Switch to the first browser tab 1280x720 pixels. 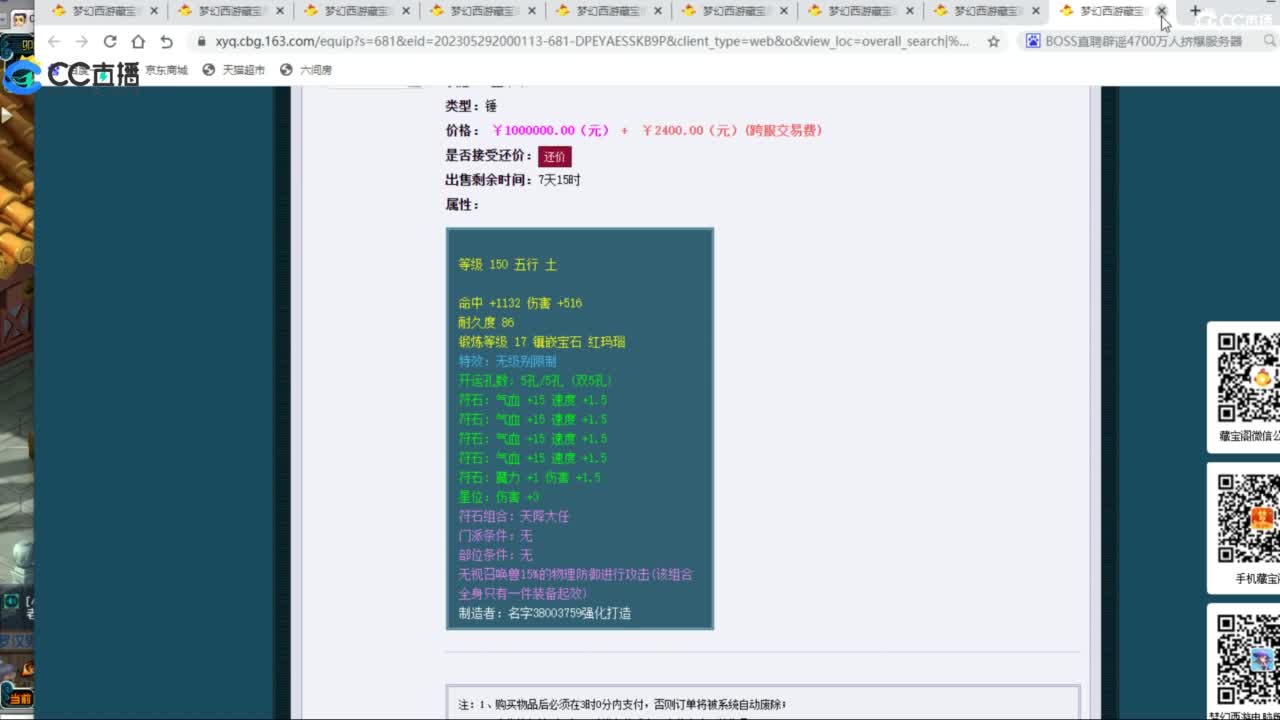pos(100,11)
